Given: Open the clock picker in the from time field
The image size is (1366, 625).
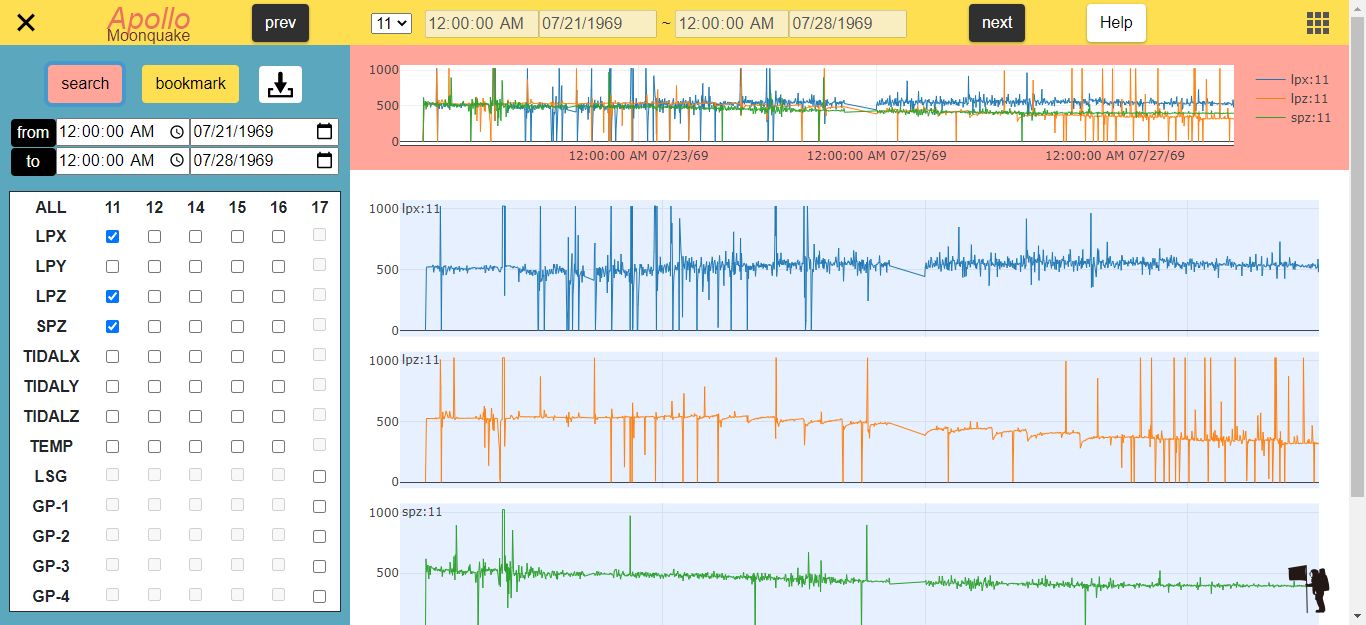Looking at the screenshot, I should [x=176, y=132].
